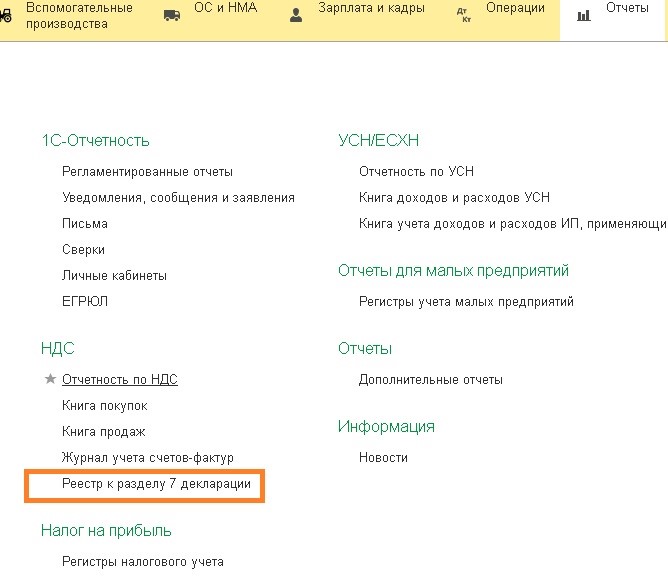Image resolution: width=668 pixels, height=579 pixels.
Task: Toggle the favorite star next to Отчетность по НДС
Action: (x=50, y=378)
